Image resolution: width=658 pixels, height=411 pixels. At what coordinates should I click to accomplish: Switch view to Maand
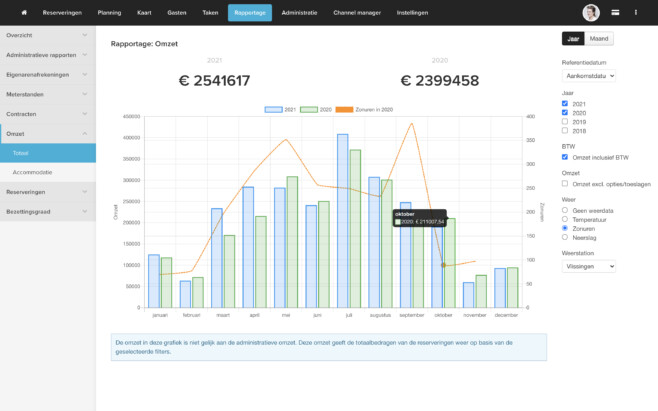point(600,39)
